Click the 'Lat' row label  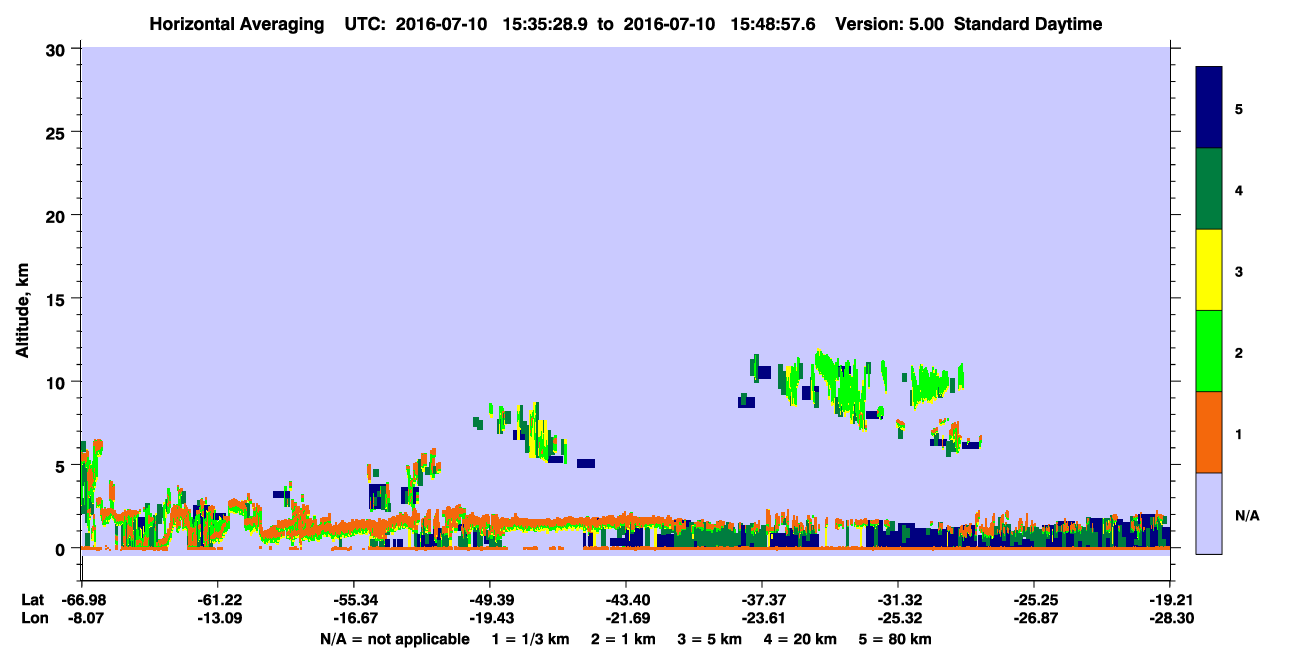pos(33,600)
